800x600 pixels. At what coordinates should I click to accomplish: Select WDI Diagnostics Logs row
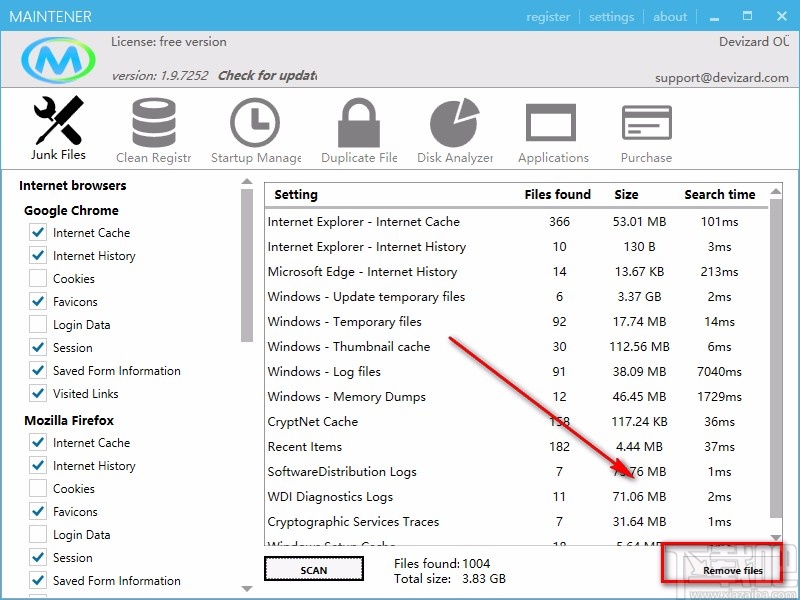pos(517,496)
